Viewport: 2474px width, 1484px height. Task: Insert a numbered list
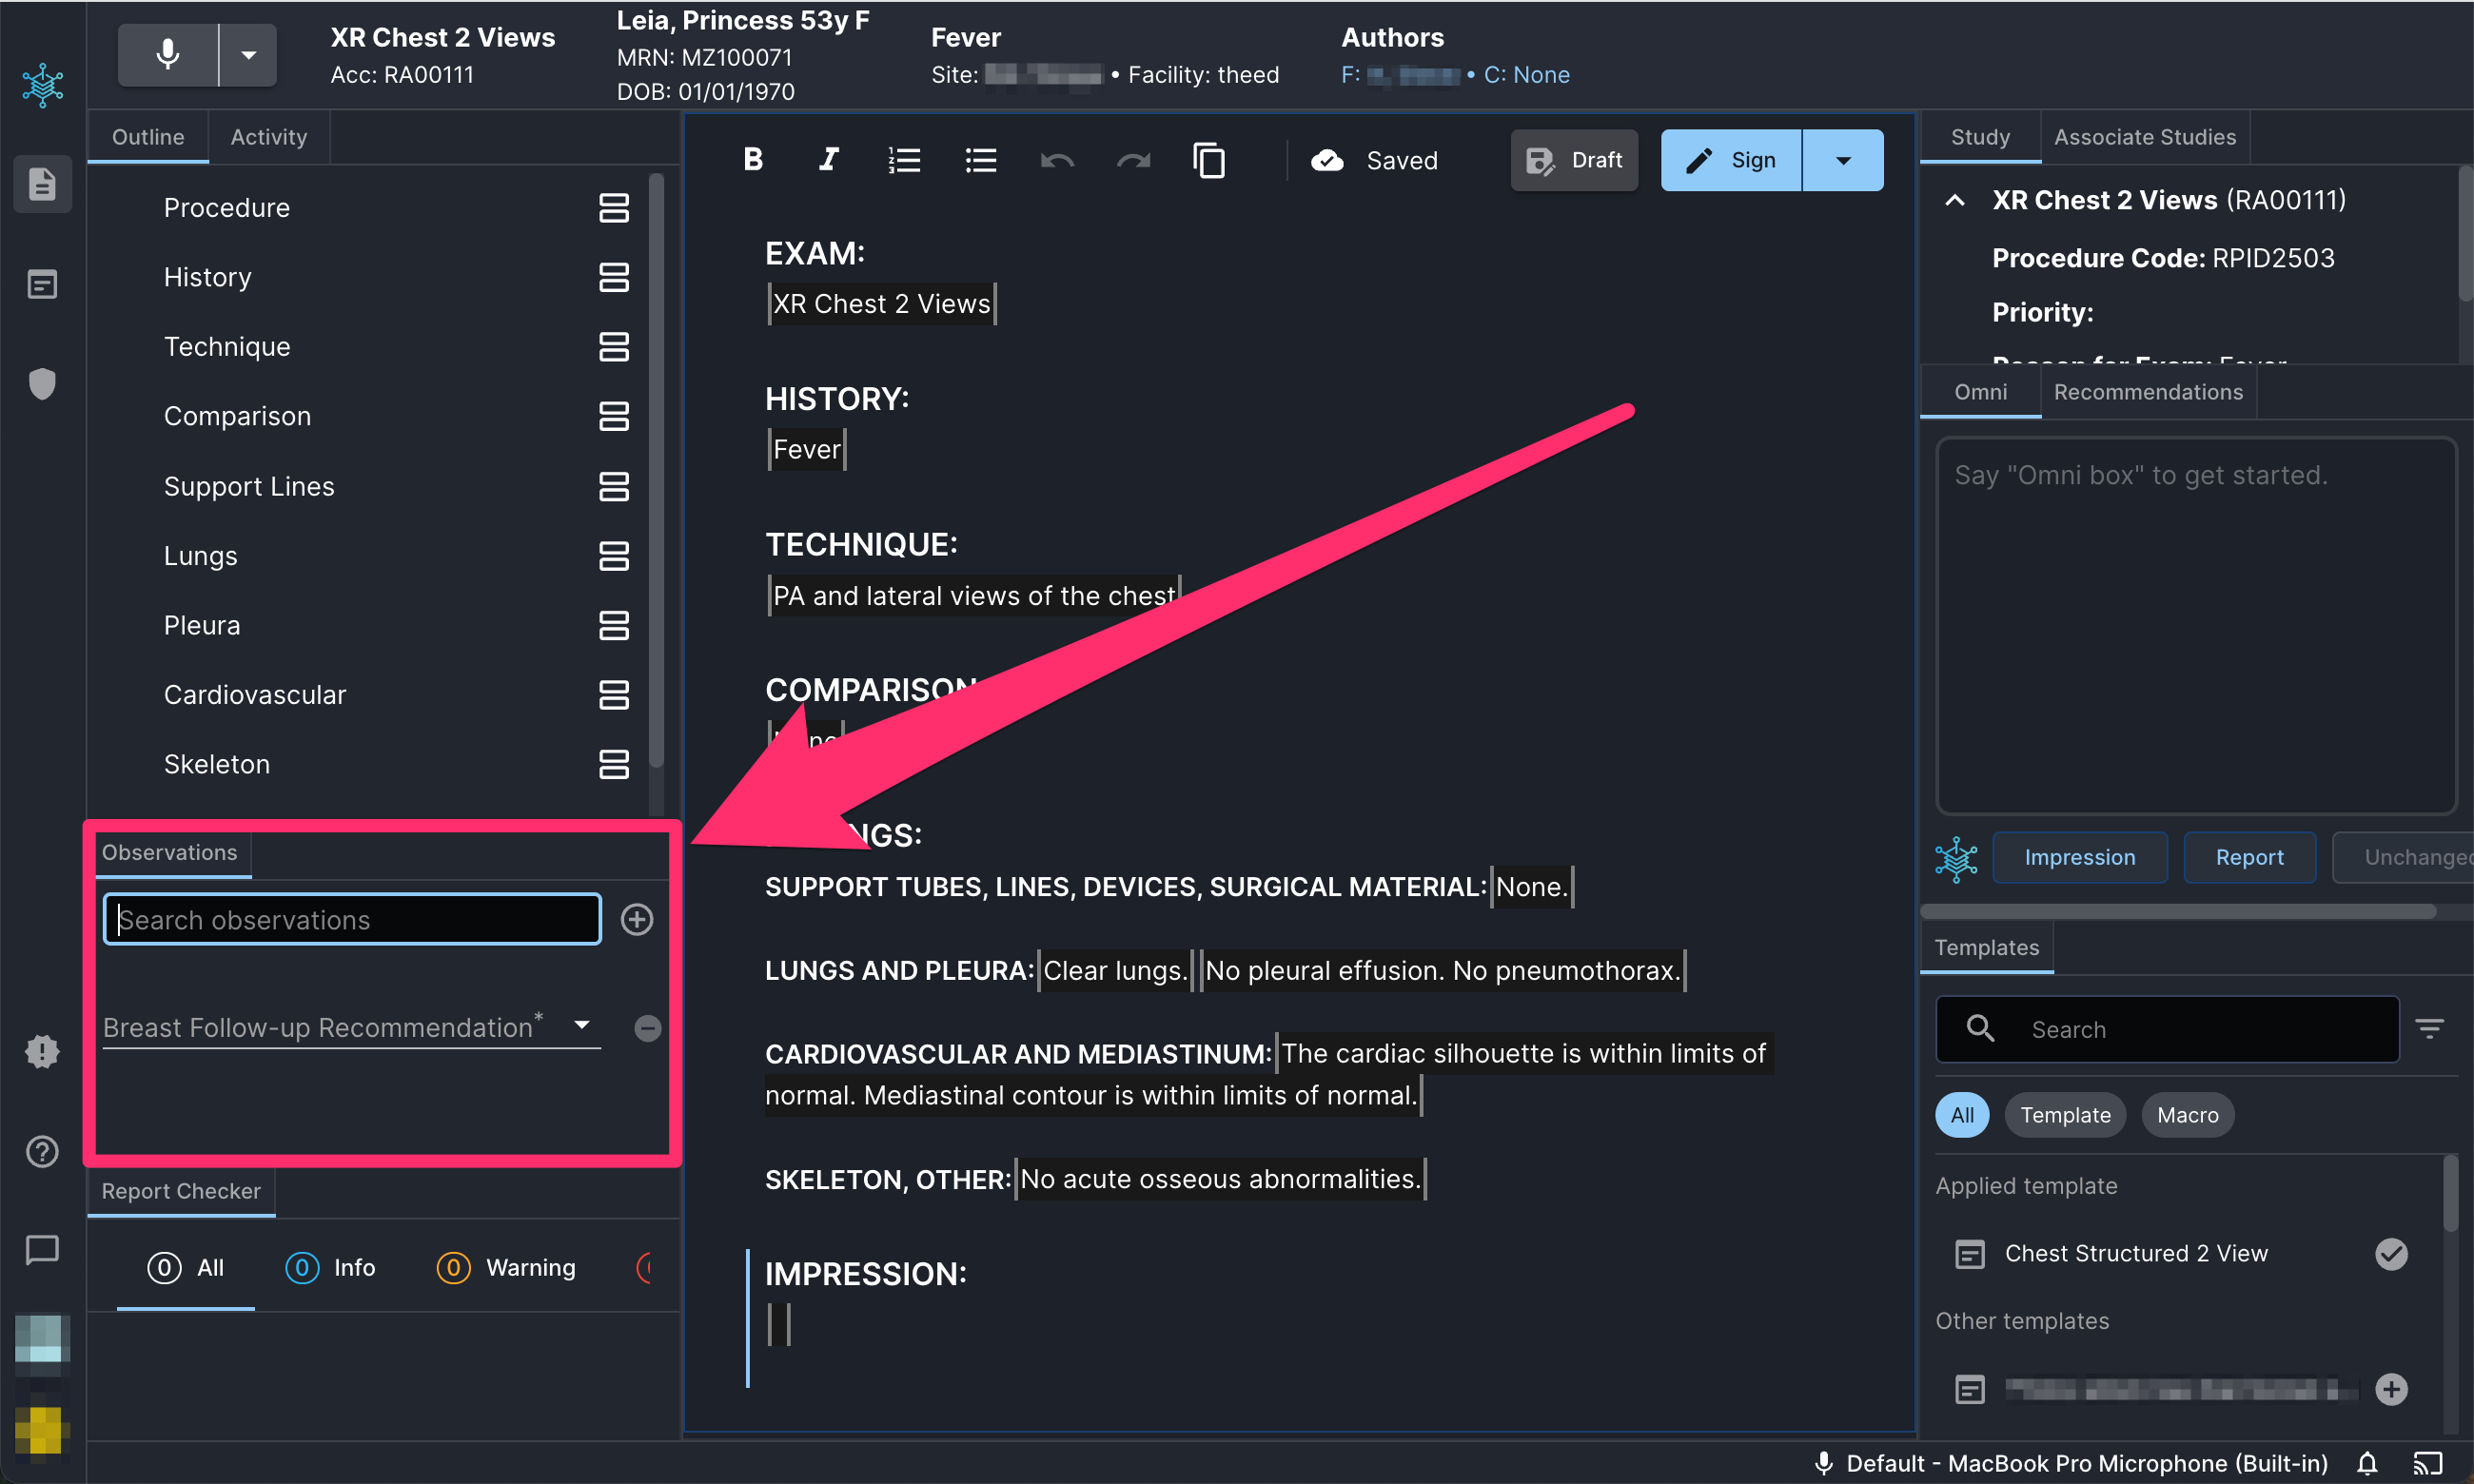click(904, 160)
